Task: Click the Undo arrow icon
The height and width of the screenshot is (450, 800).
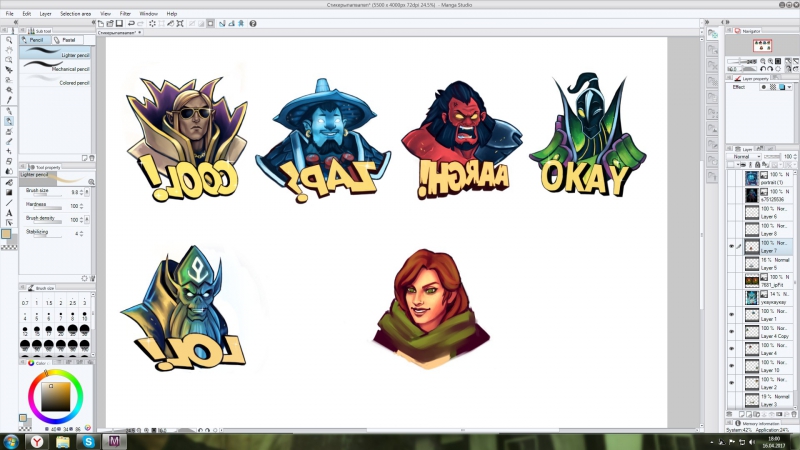Action: tap(131, 23)
